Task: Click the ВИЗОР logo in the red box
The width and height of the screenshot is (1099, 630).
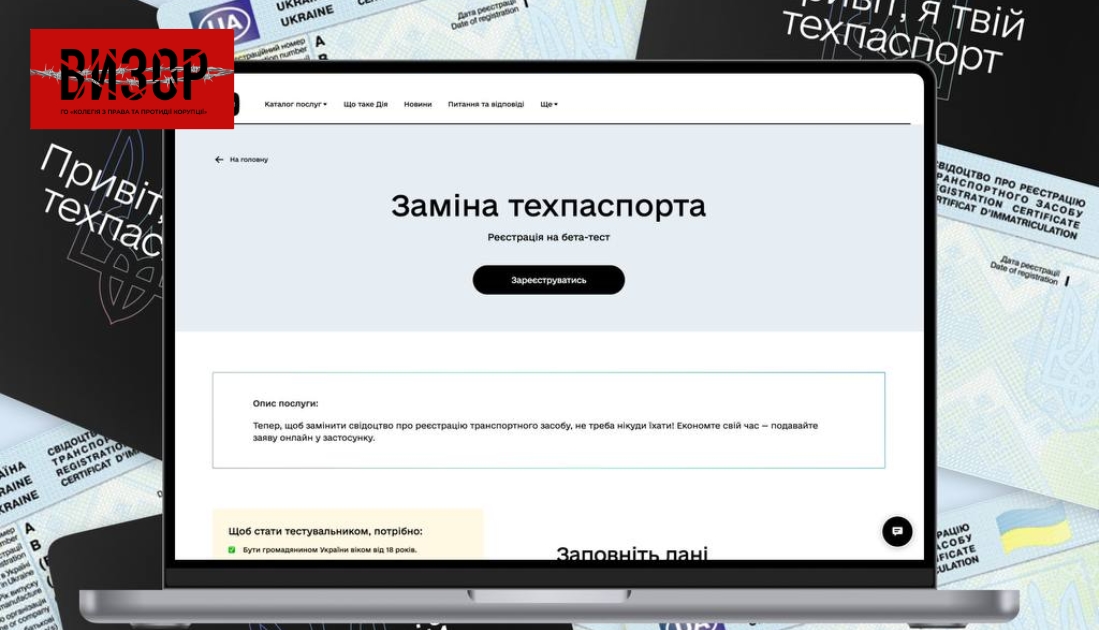Action: (x=132, y=78)
